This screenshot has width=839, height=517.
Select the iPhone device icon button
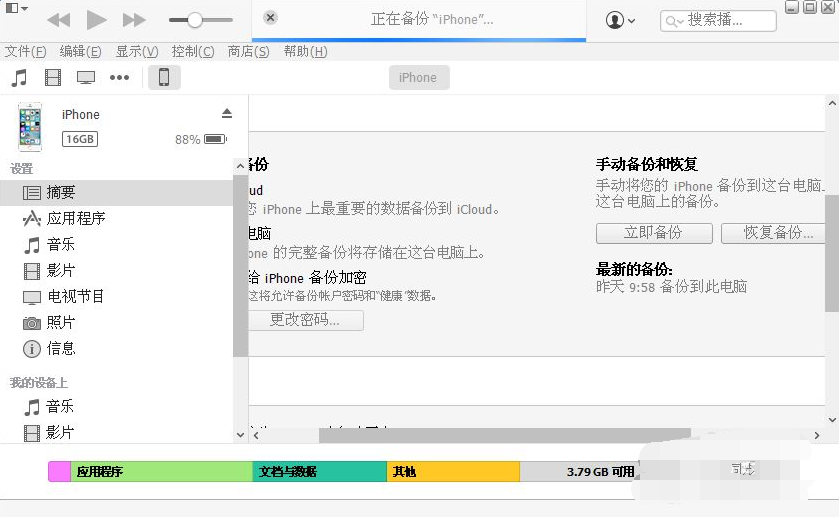tap(164, 78)
